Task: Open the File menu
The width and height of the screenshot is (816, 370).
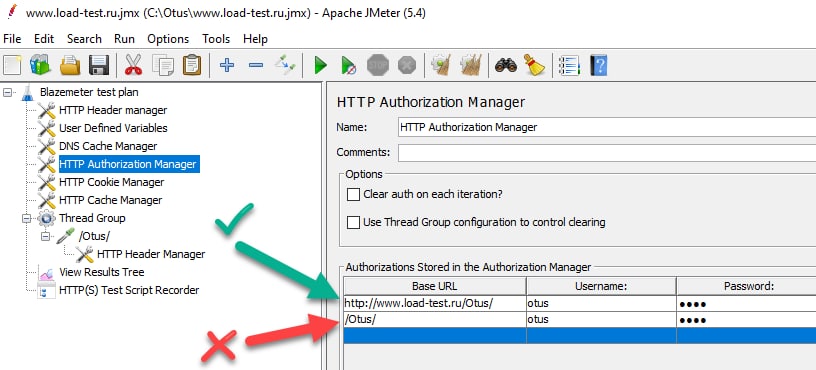Action: [12, 39]
